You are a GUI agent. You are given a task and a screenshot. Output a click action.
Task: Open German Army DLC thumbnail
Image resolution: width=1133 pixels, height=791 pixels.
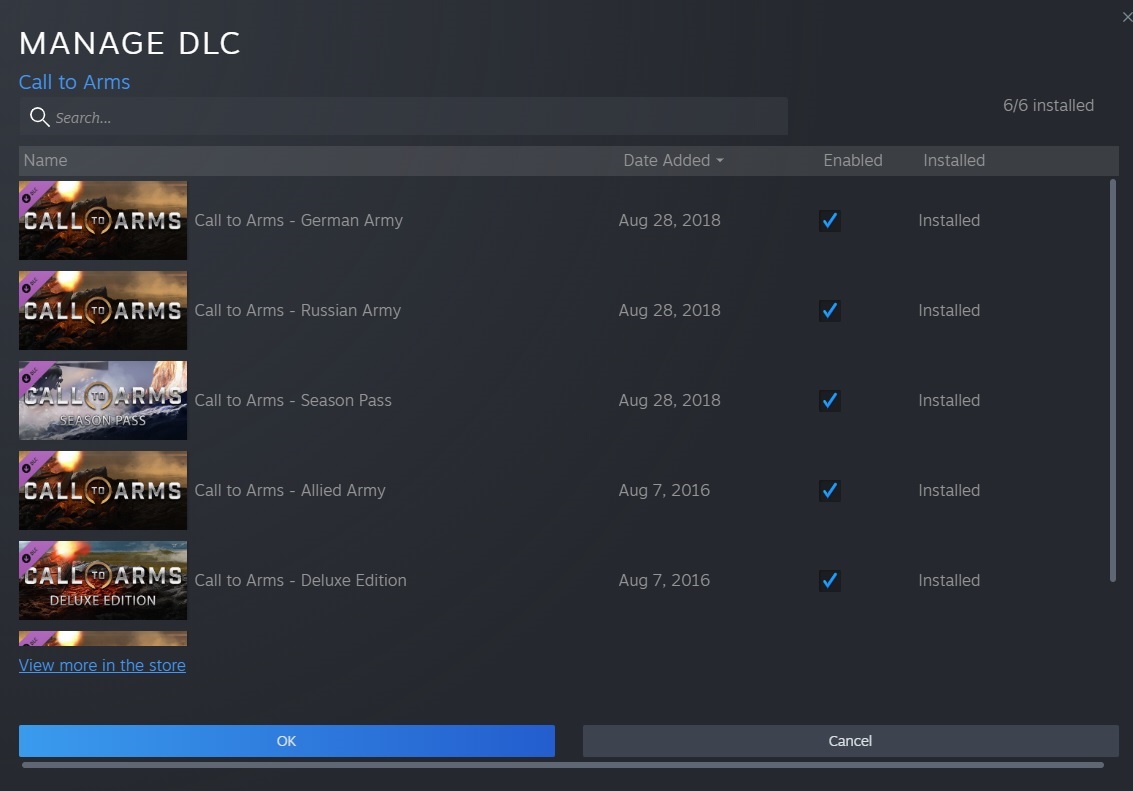tap(103, 220)
